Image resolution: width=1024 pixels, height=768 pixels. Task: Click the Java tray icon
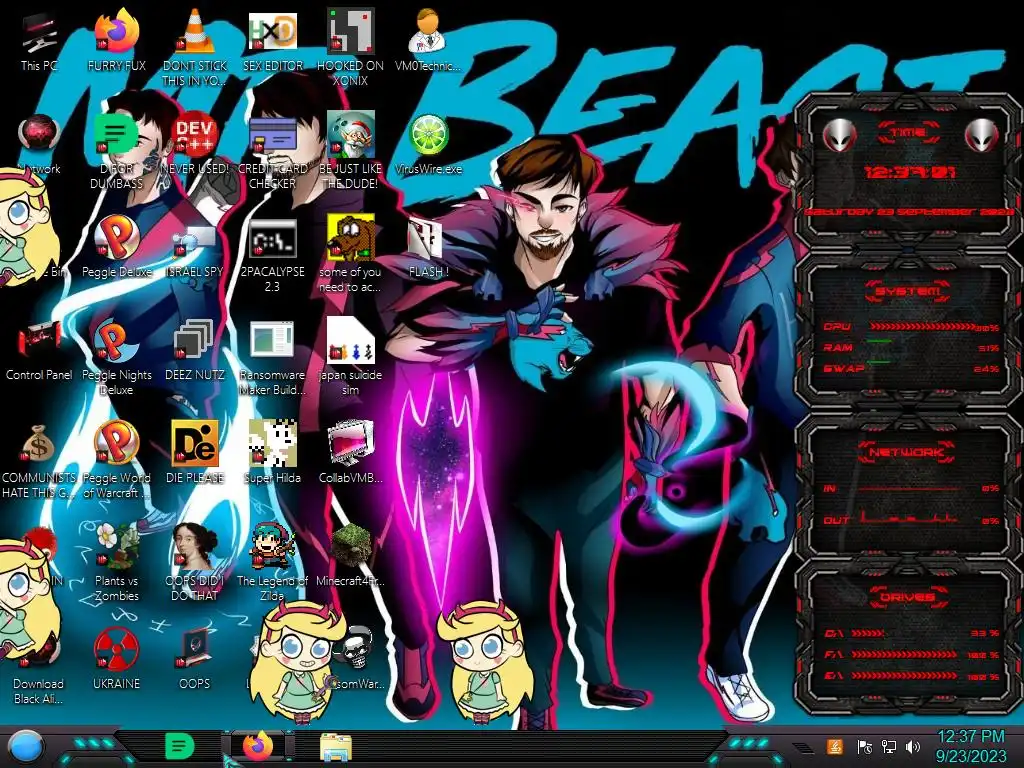[835, 746]
